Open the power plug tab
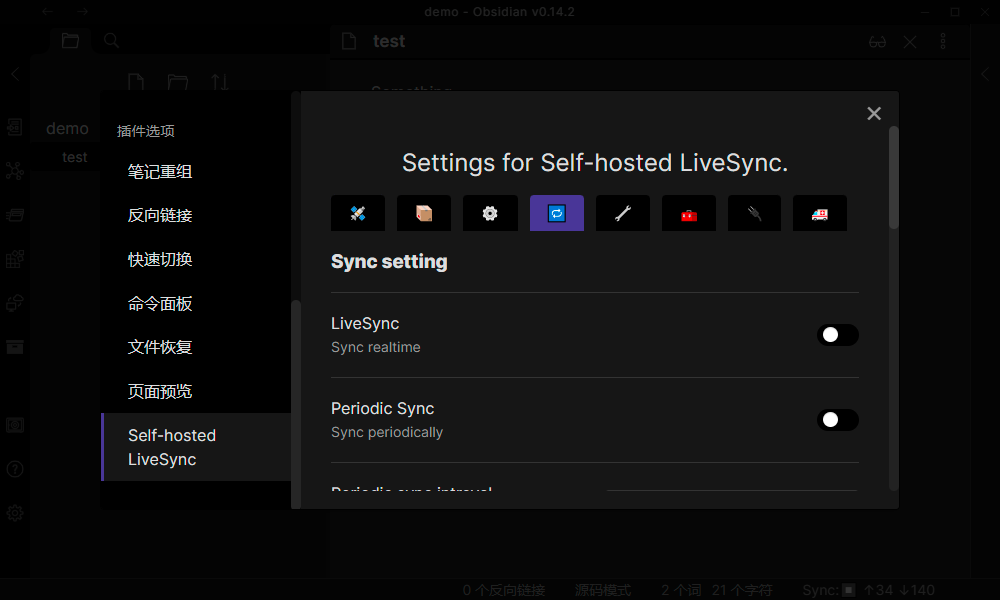The image size is (1000, 600). pyautogui.click(x=754, y=213)
